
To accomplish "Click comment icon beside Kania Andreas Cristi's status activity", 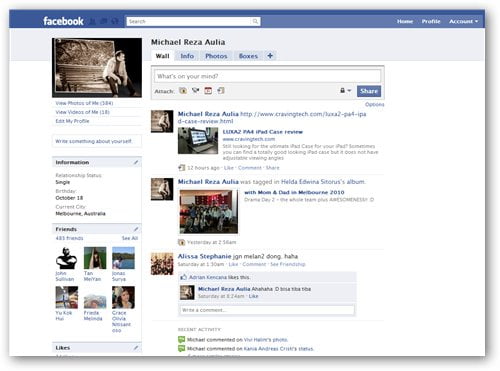I will [x=181, y=349].
